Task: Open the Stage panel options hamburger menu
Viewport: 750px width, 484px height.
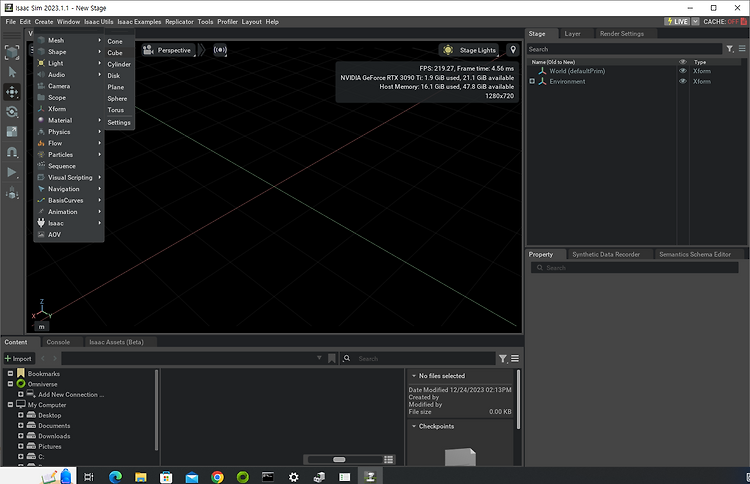Action: 742,49
